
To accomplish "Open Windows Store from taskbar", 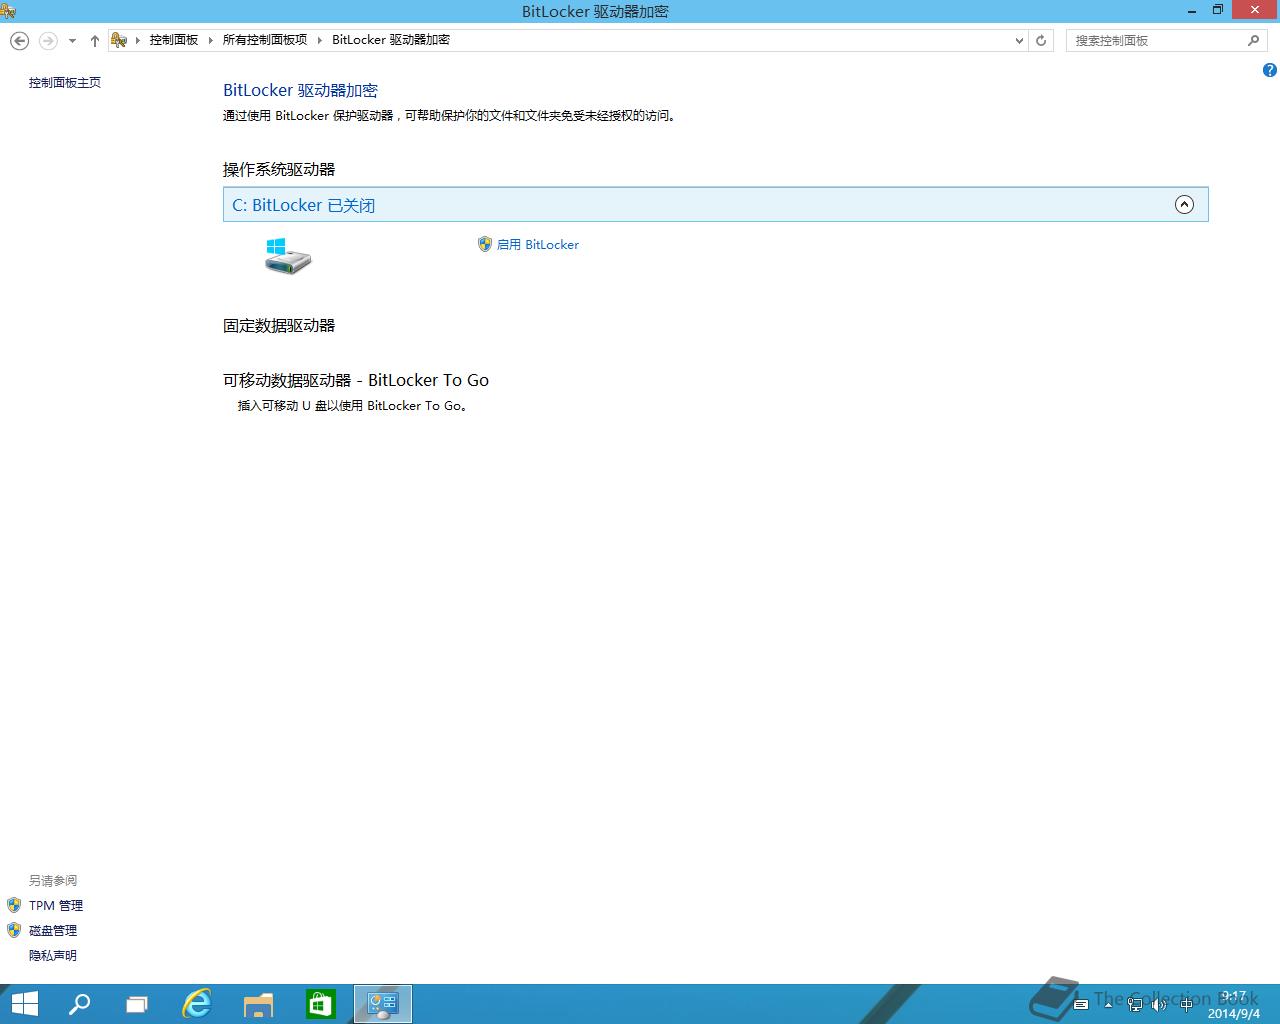I will pos(321,1004).
